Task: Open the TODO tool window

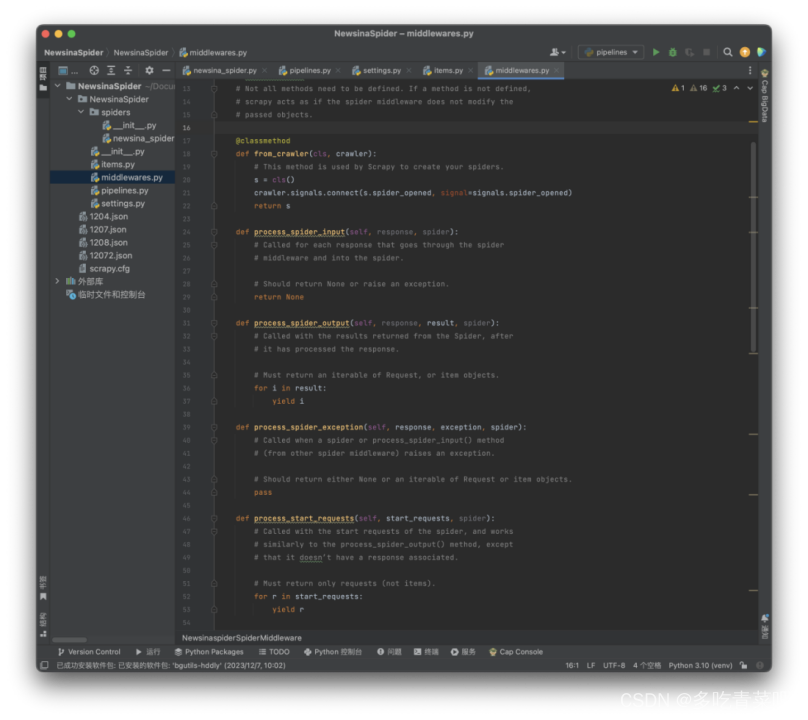Action: tap(274, 652)
